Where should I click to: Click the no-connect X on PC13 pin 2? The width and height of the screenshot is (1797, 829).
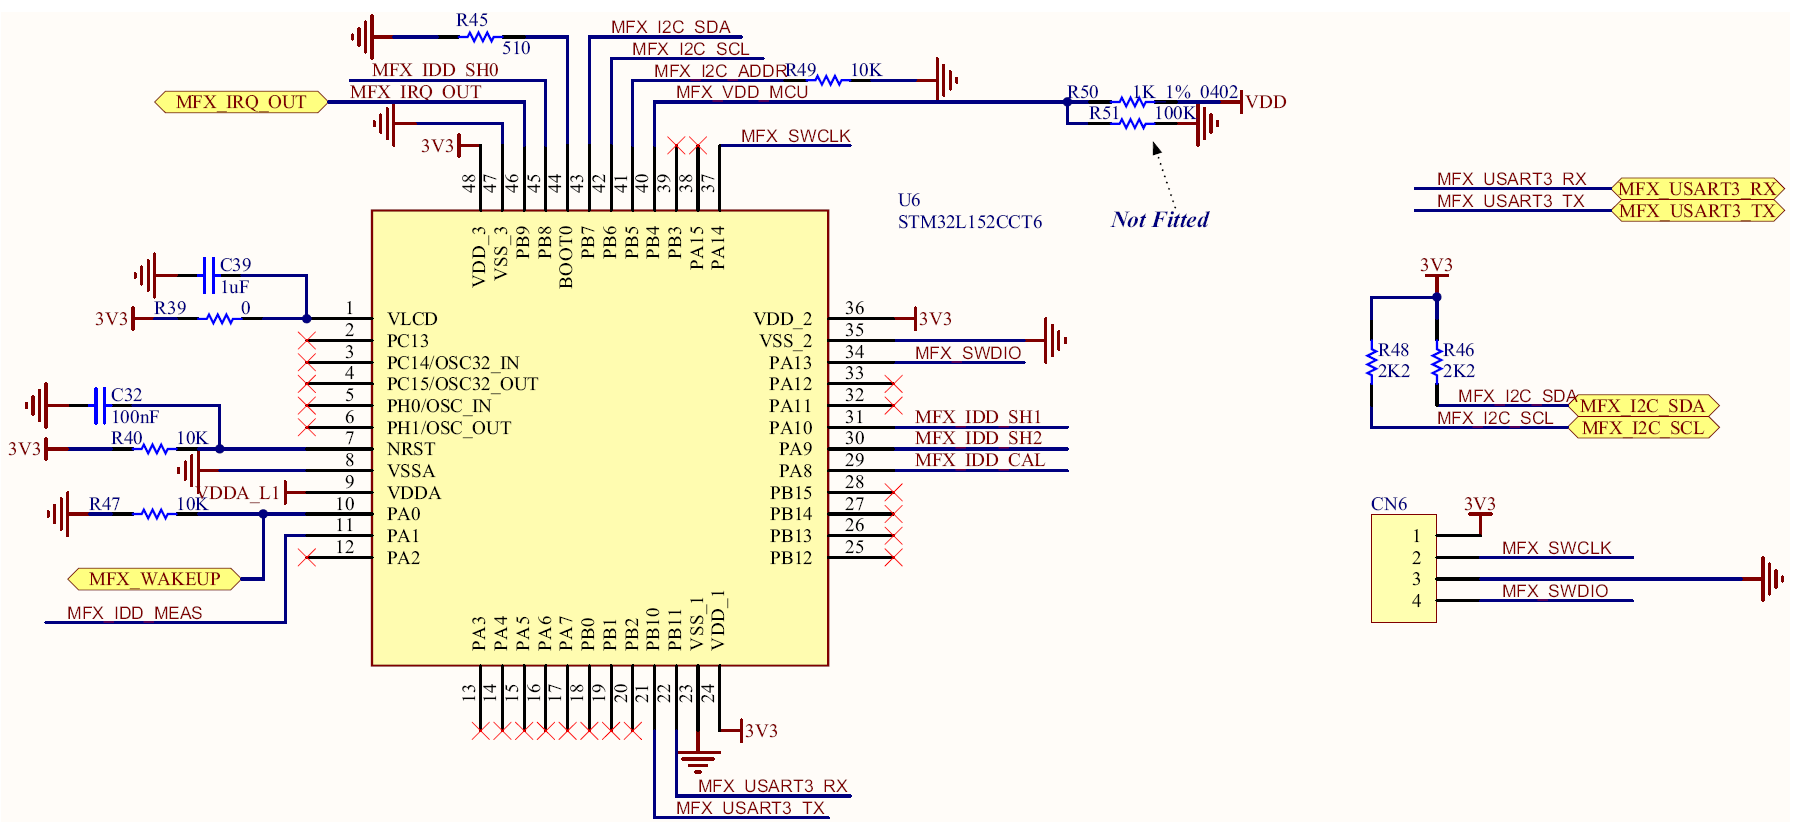click(307, 340)
